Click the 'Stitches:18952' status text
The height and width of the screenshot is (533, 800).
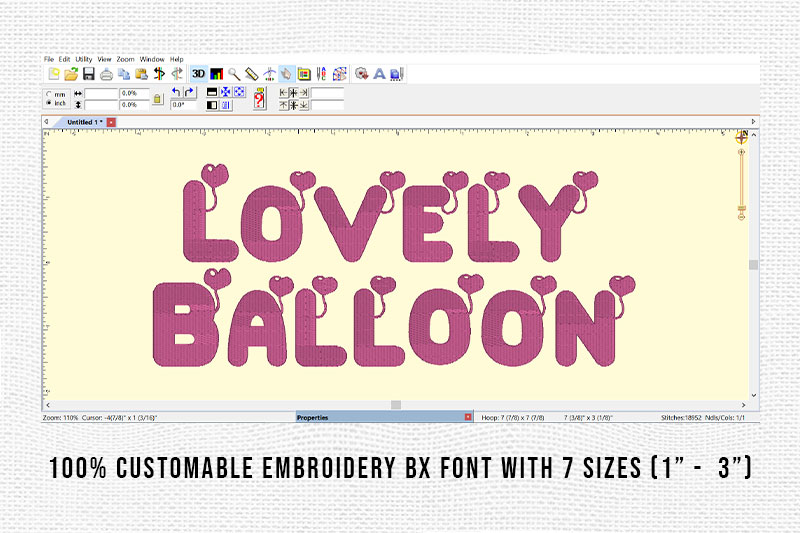pyautogui.click(x=681, y=418)
